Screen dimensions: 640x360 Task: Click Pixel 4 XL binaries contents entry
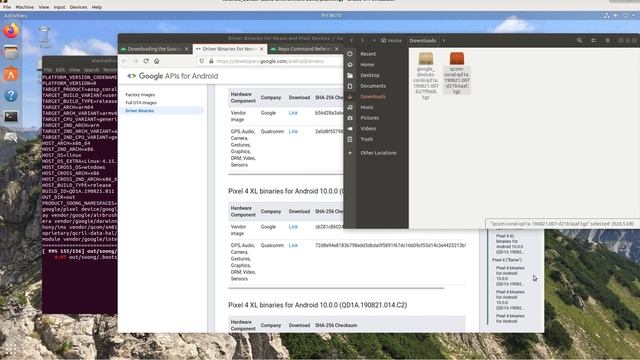pos(510,244)
